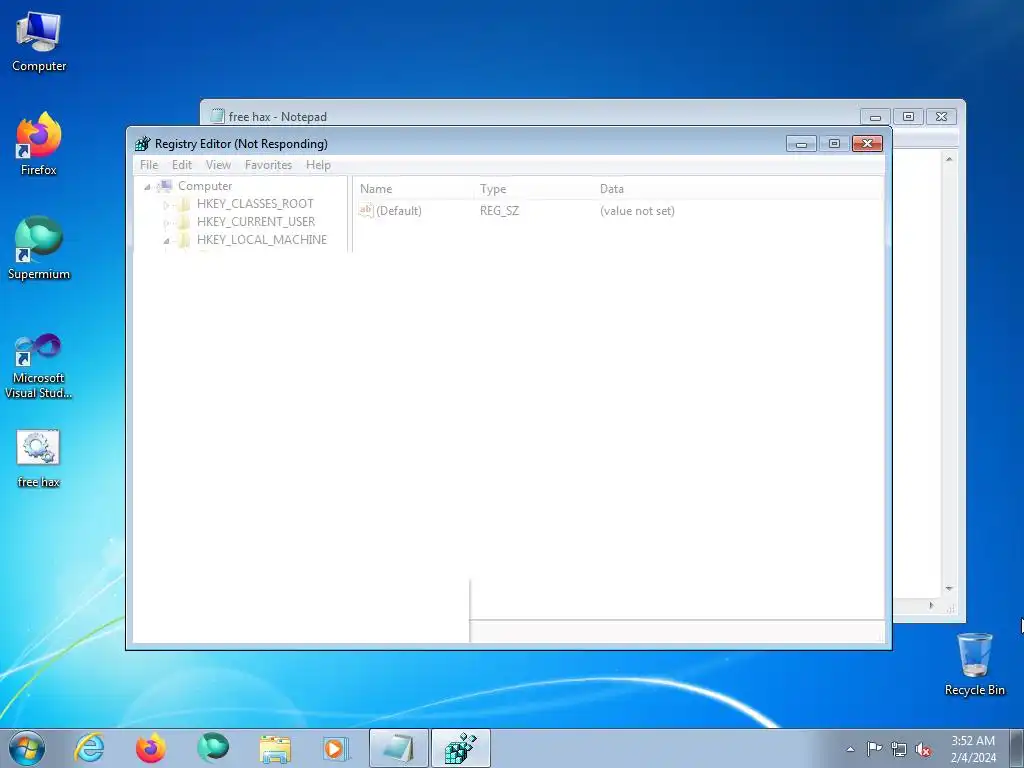The height and width of the screenshot is (768, 1024).
Task: Click the ab string icon beside (Default)
Action: point(366,210)
